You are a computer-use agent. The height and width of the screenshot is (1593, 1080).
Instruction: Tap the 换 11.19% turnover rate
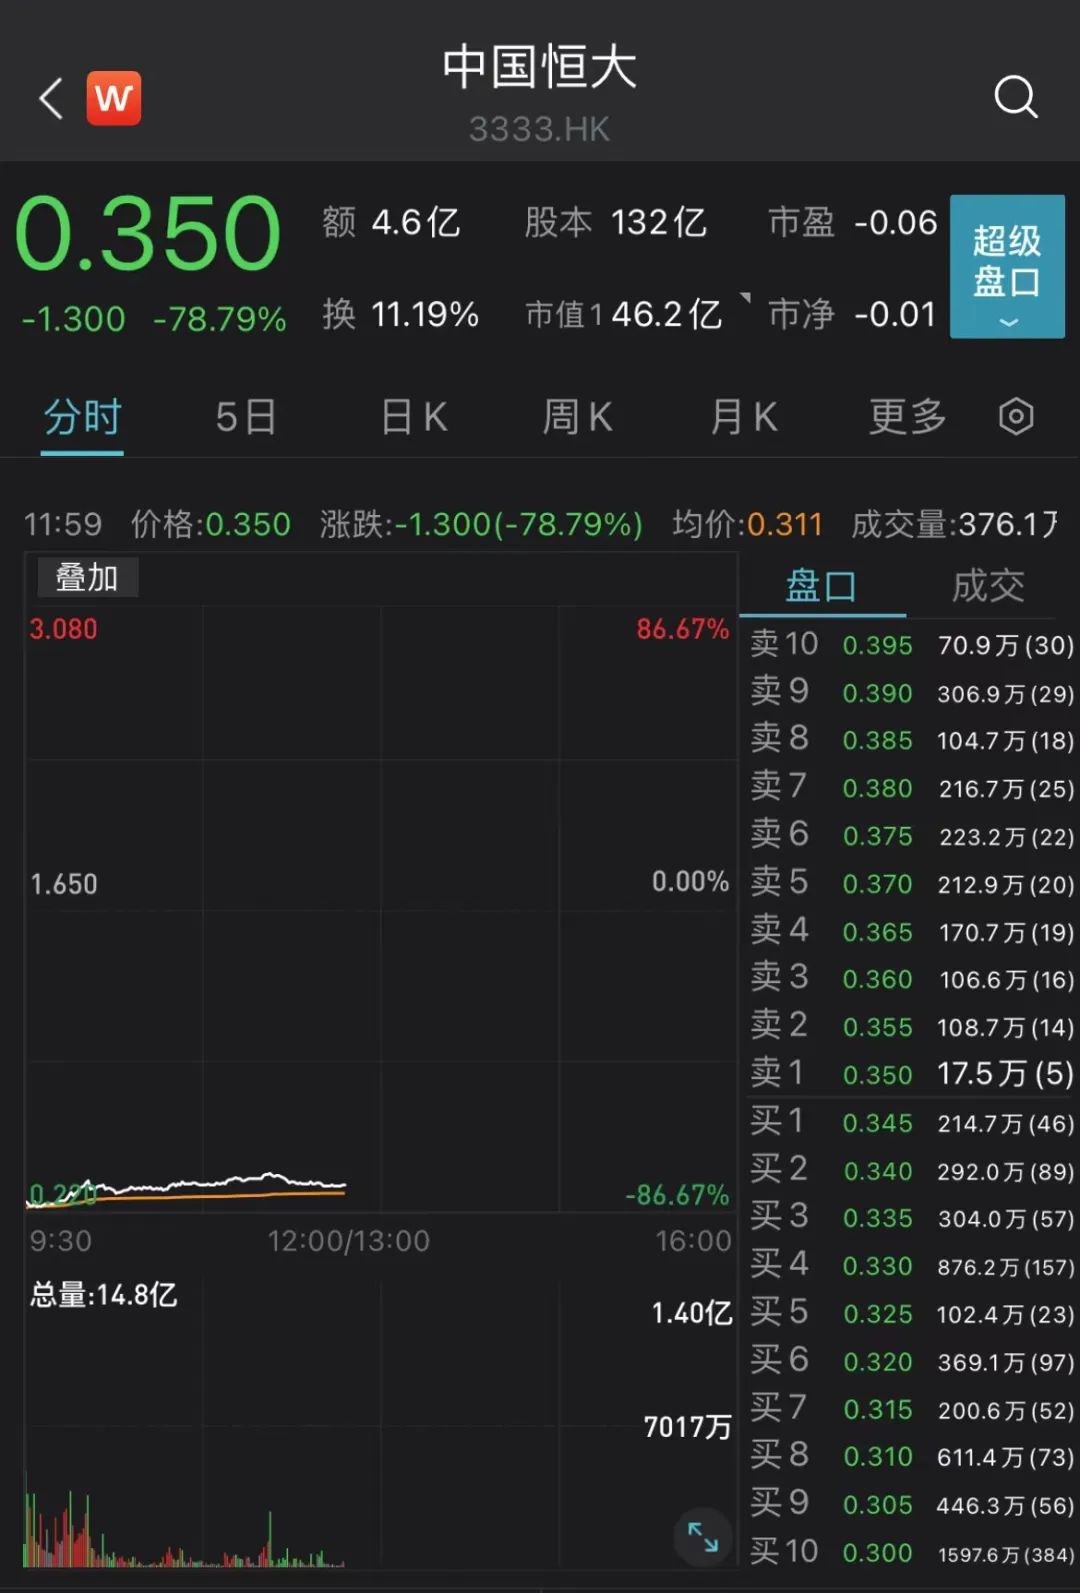click(401, 314)
